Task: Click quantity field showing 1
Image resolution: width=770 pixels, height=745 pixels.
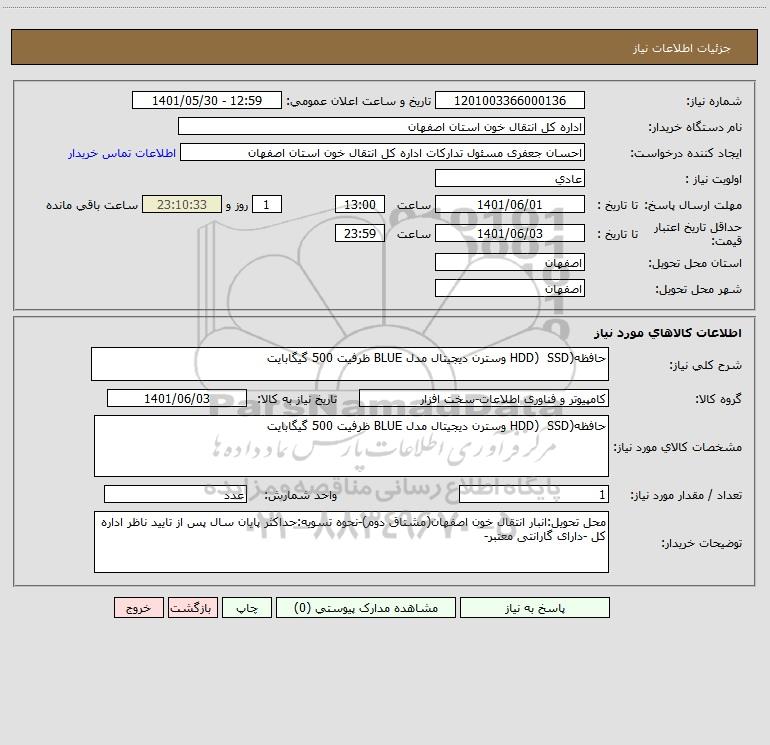Action: [534, 494]
